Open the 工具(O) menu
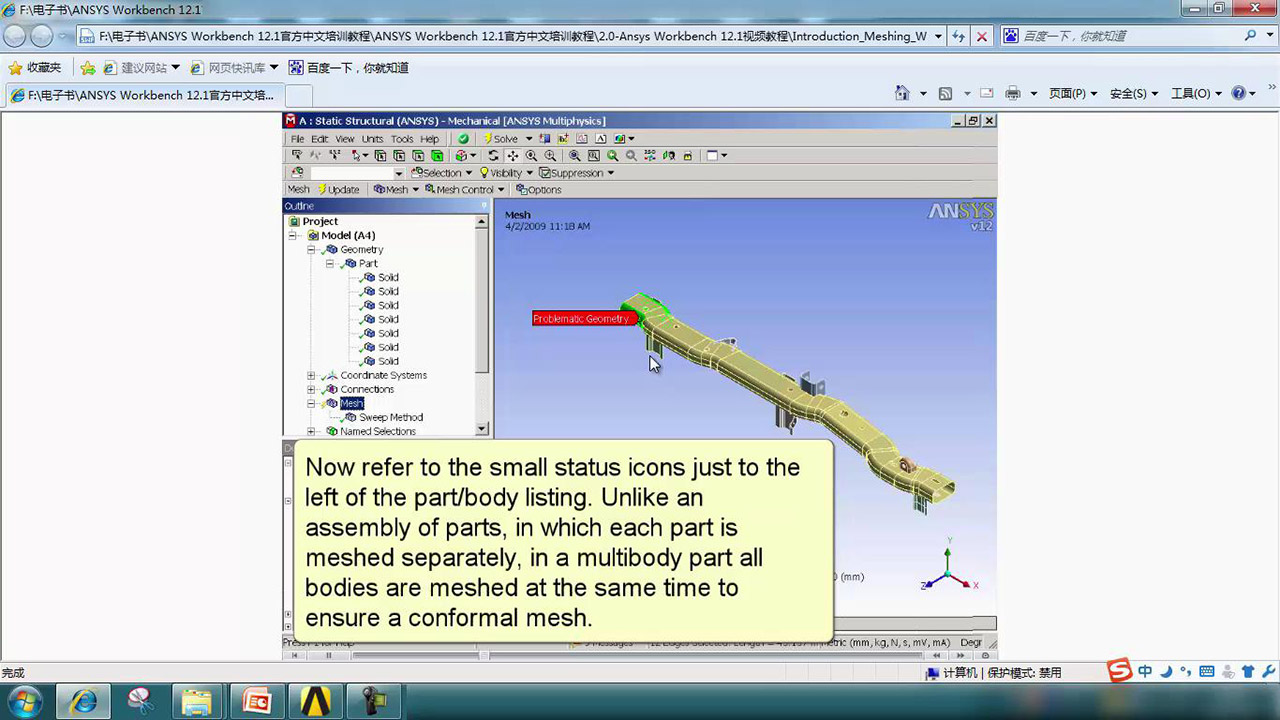Image resolution: width=1280 pixels, height=720 pixels. point(1195,93)
